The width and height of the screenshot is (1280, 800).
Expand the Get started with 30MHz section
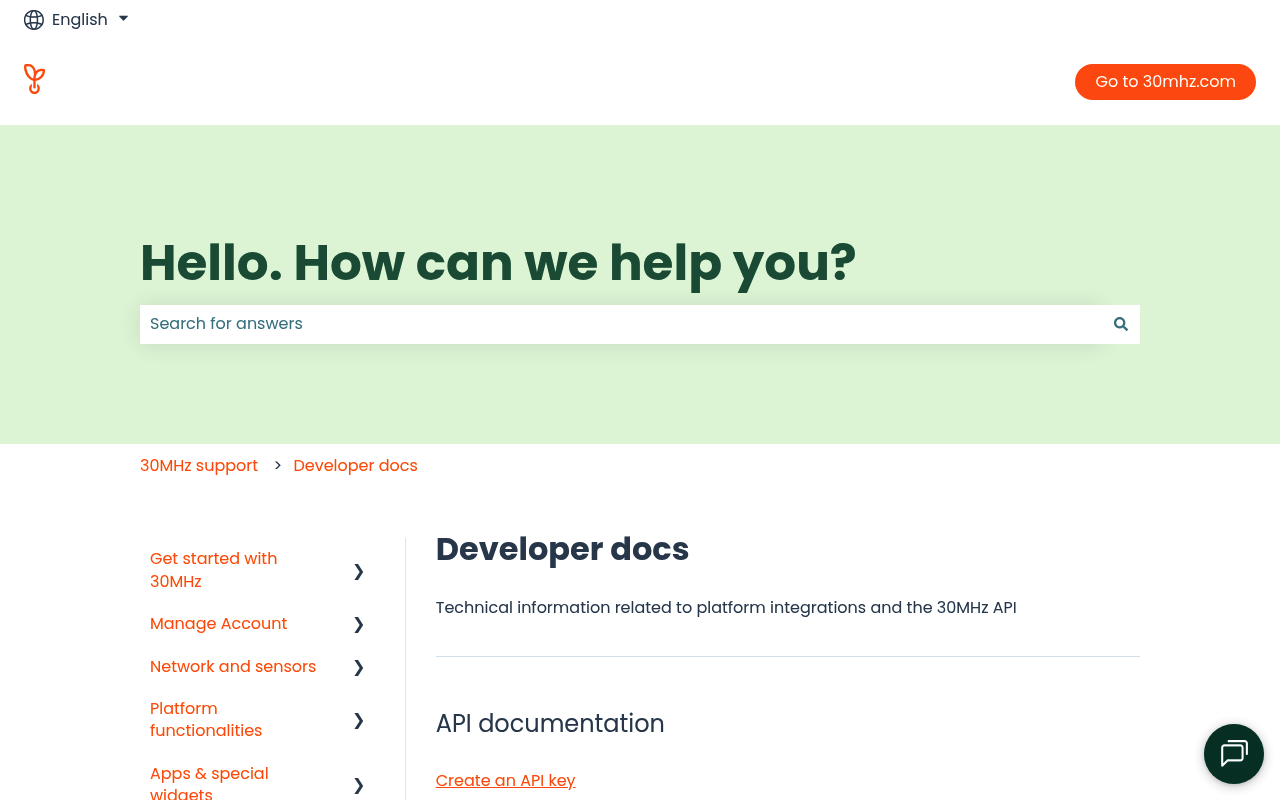[359, 571]
